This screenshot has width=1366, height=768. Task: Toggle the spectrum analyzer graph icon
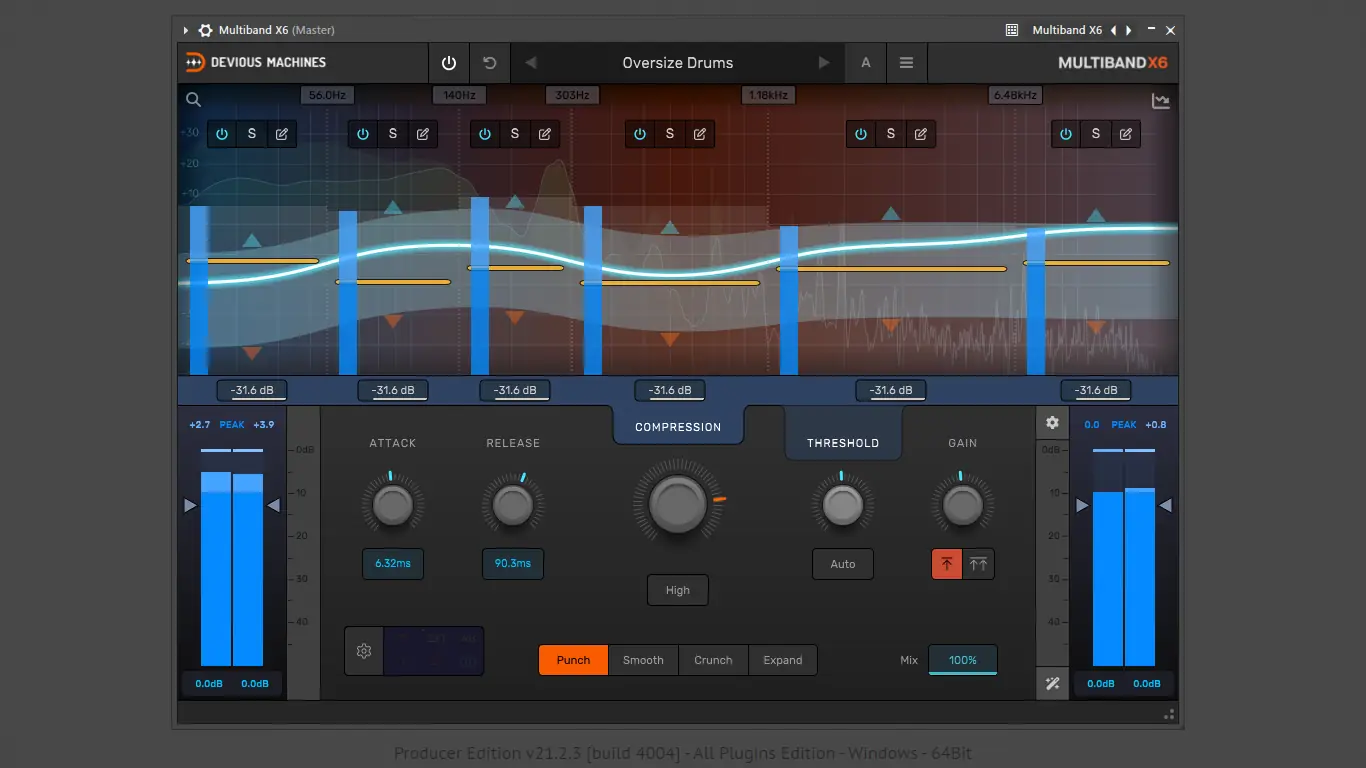[1161, 101]
